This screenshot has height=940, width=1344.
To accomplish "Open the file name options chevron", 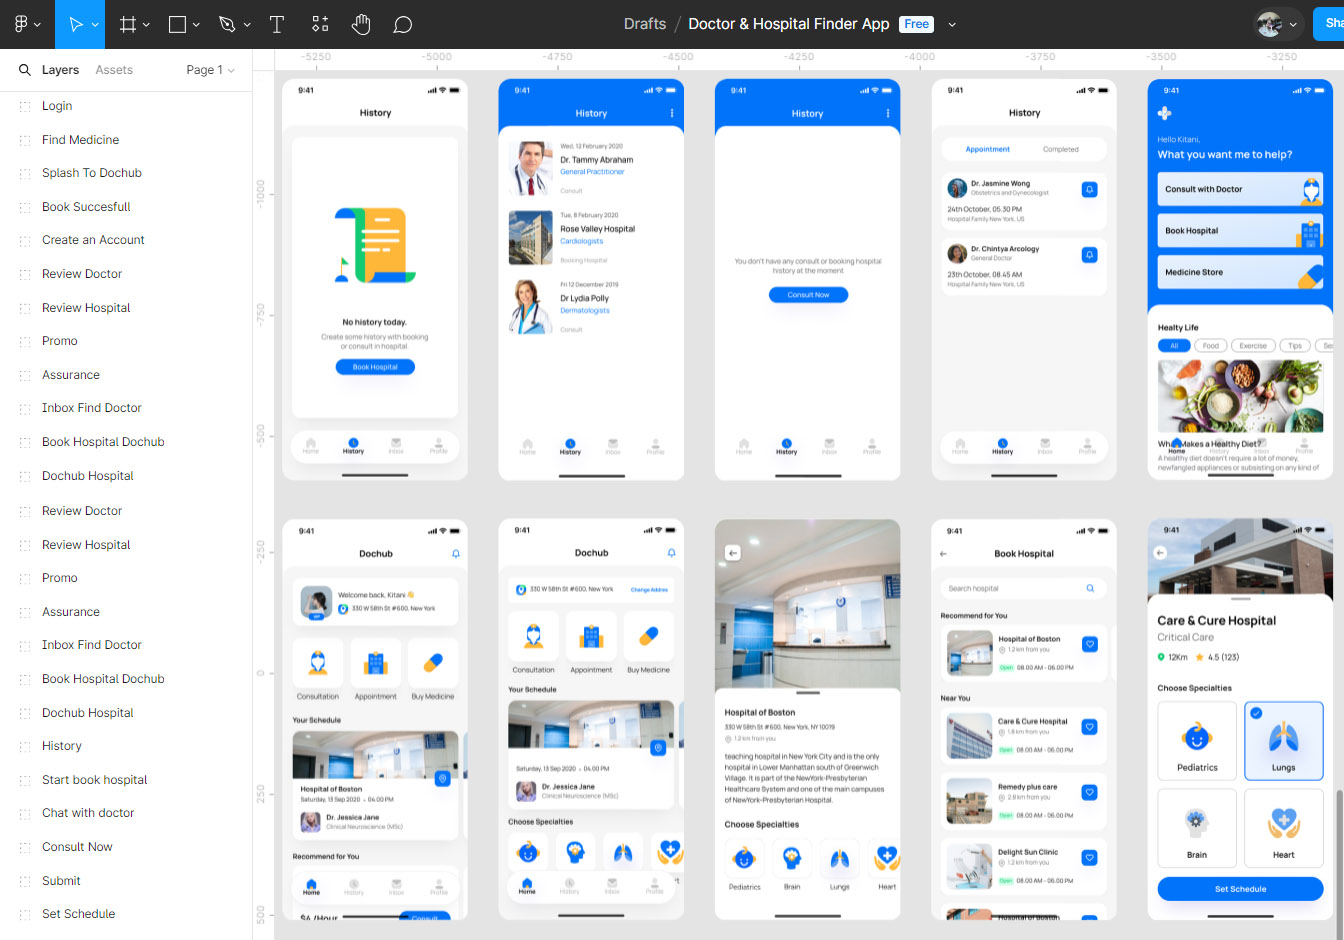I will [x=952, y=25].
